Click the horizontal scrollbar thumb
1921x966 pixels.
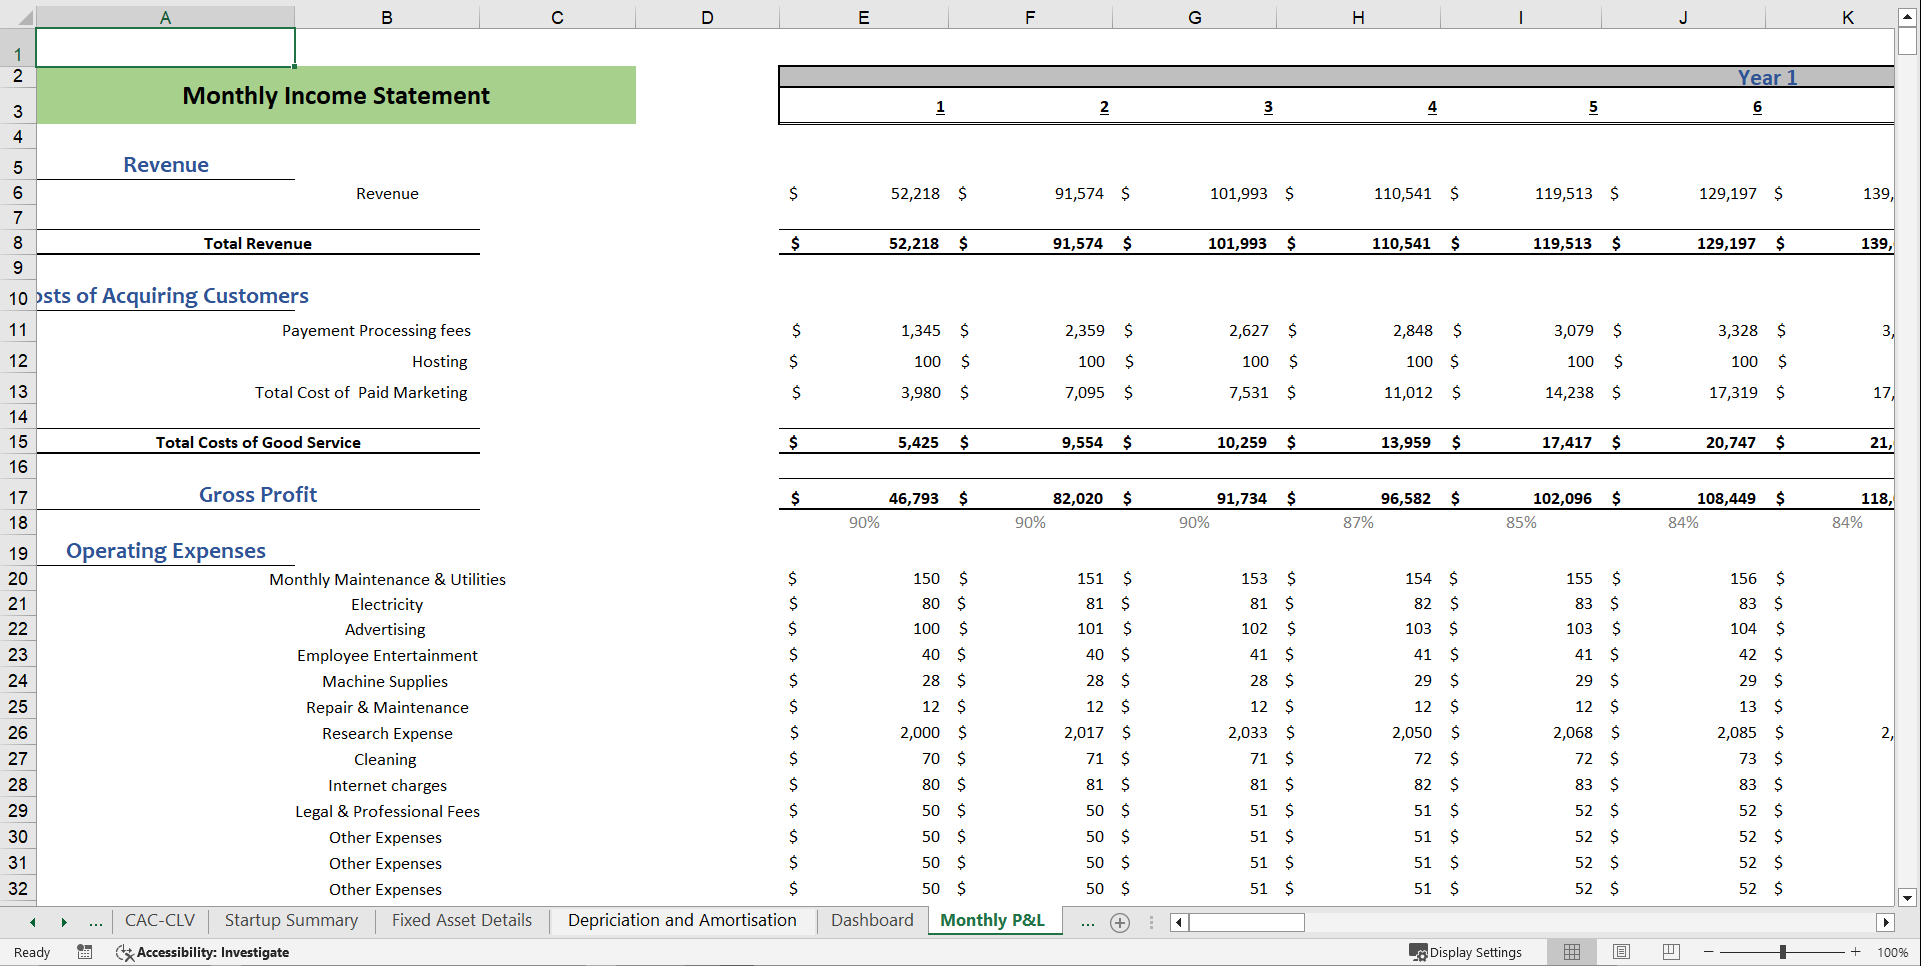[1246, 922]
